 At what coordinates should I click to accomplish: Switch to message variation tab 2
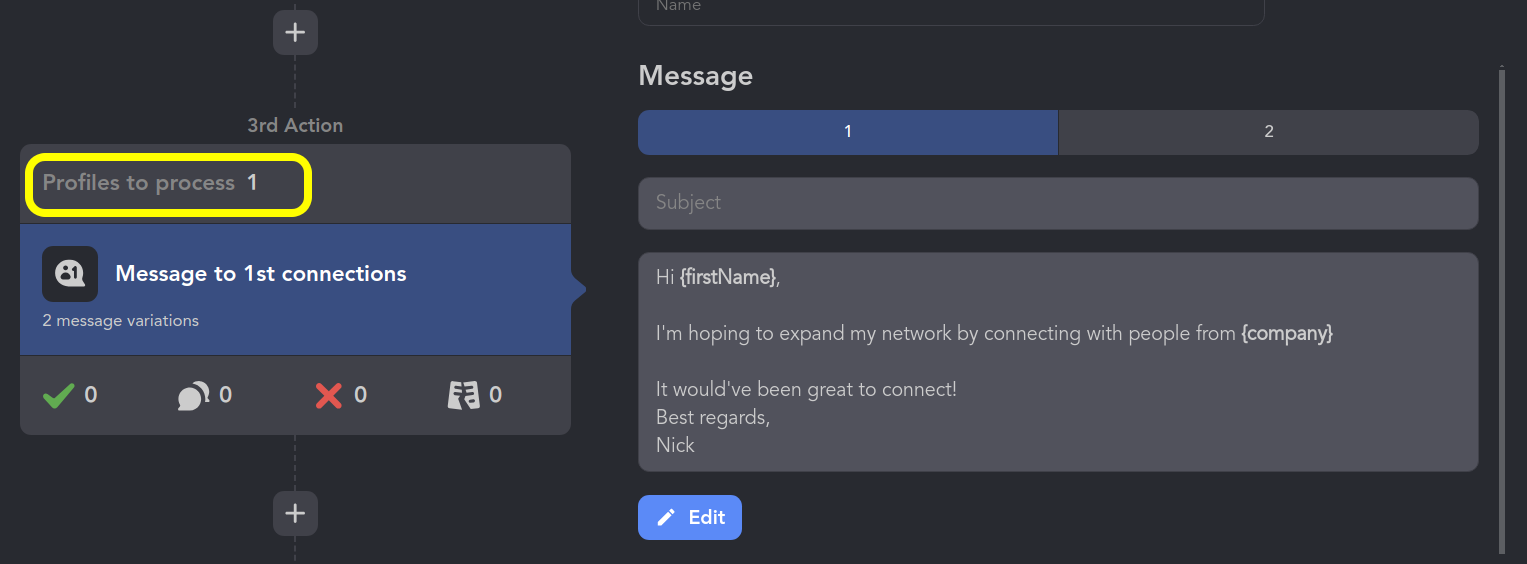tap(1268, 132)
